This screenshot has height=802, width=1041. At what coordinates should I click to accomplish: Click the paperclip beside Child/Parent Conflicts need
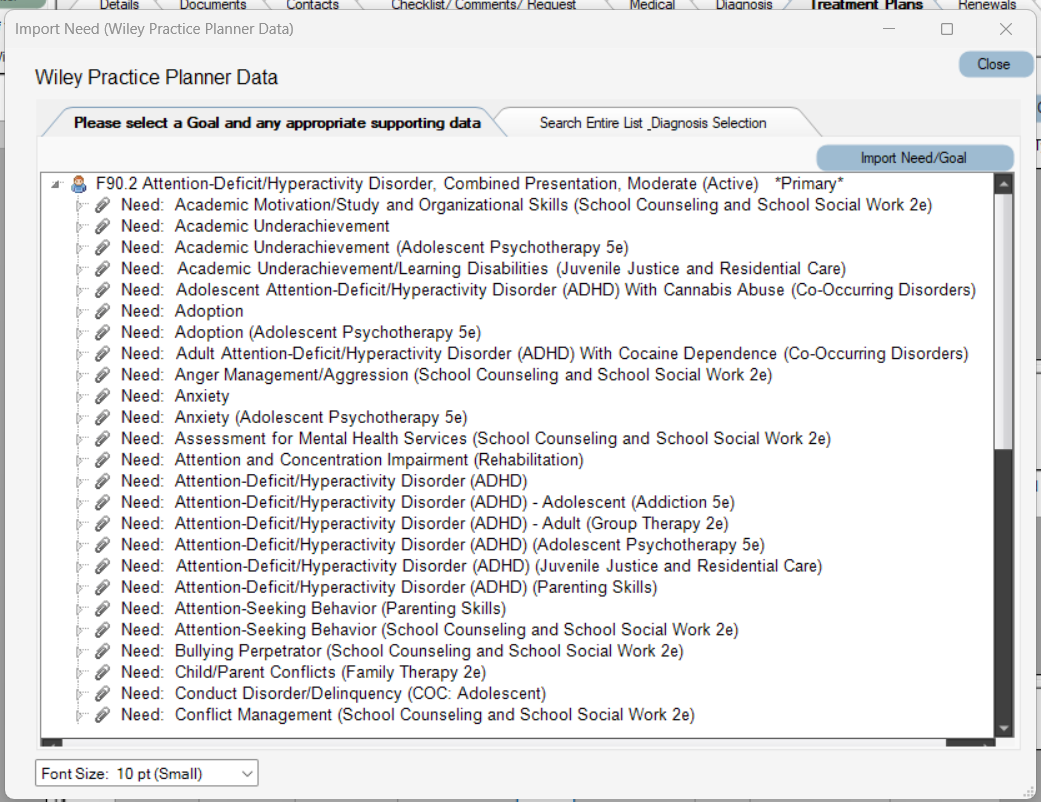[104, 672]
